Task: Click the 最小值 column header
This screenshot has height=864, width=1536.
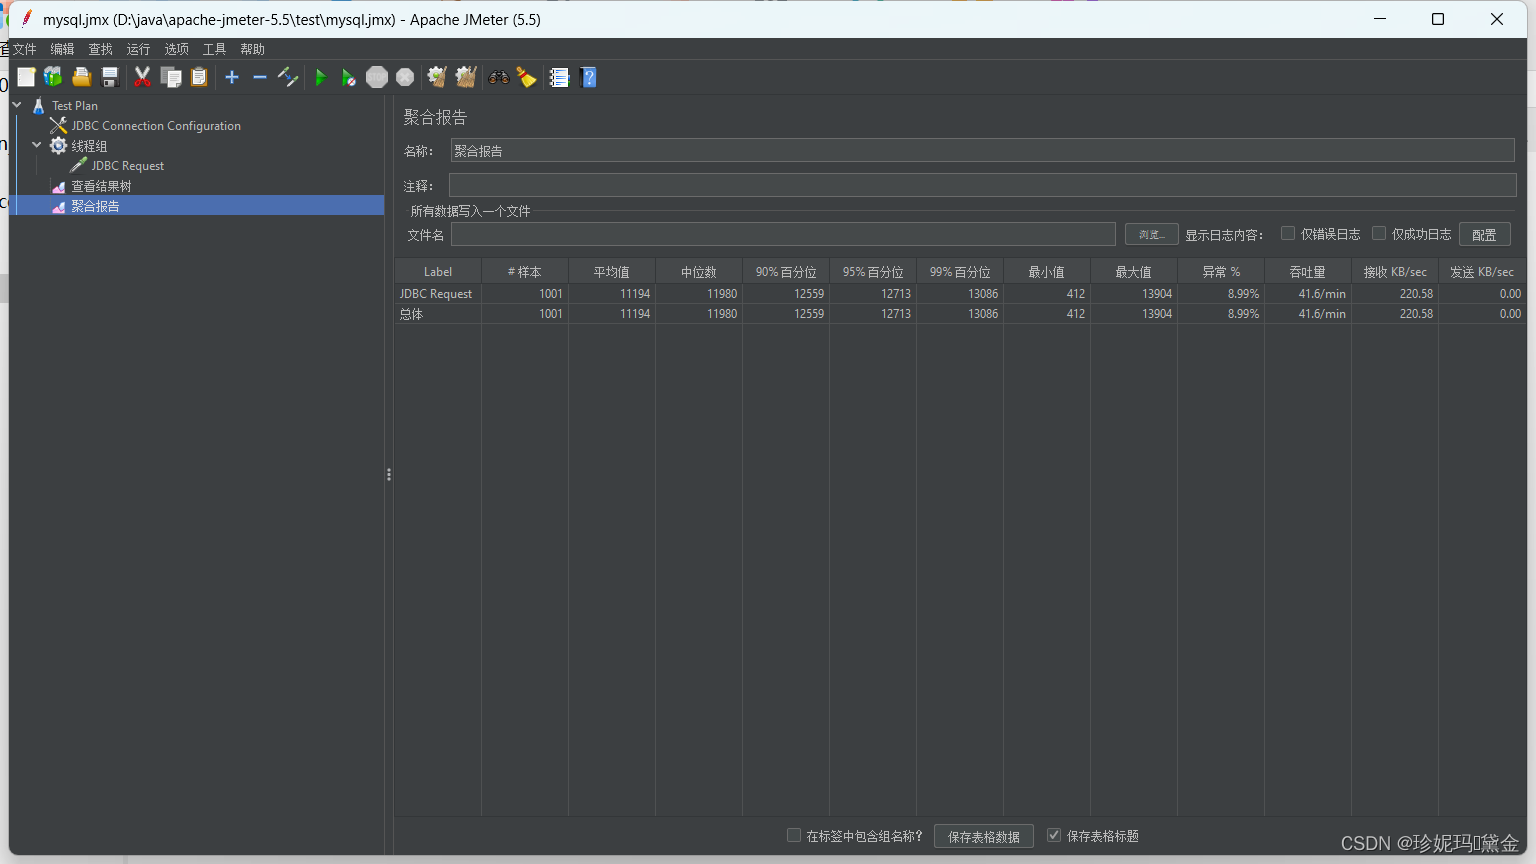Action: 1047,272
